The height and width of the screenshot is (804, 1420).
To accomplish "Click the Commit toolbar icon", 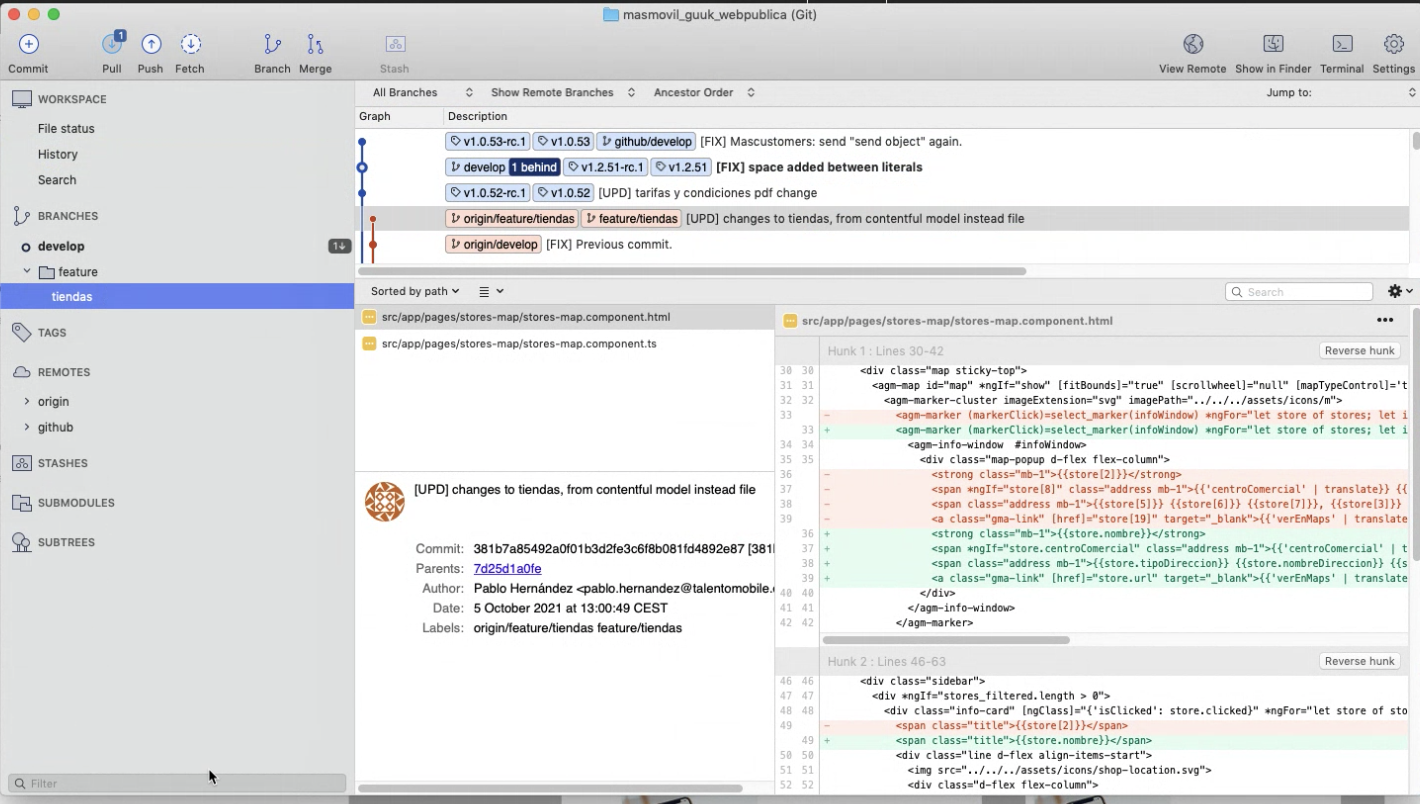I will (28, 45).
